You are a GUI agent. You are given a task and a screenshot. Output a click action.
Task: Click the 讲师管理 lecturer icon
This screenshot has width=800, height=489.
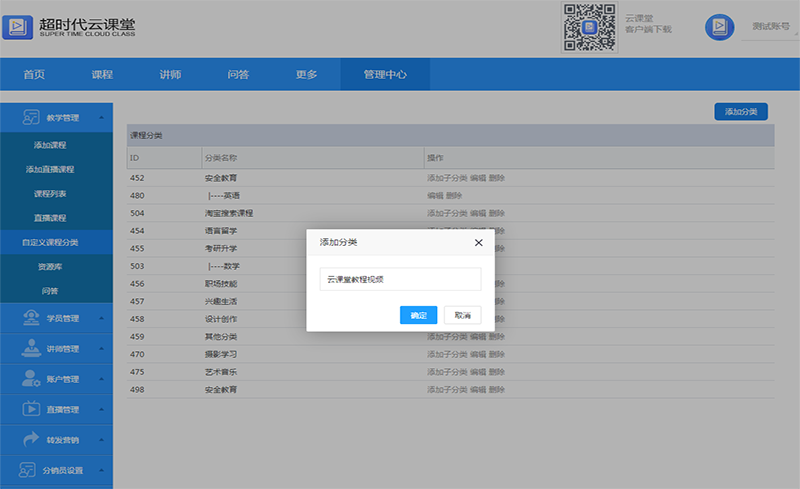click(30, 349)
